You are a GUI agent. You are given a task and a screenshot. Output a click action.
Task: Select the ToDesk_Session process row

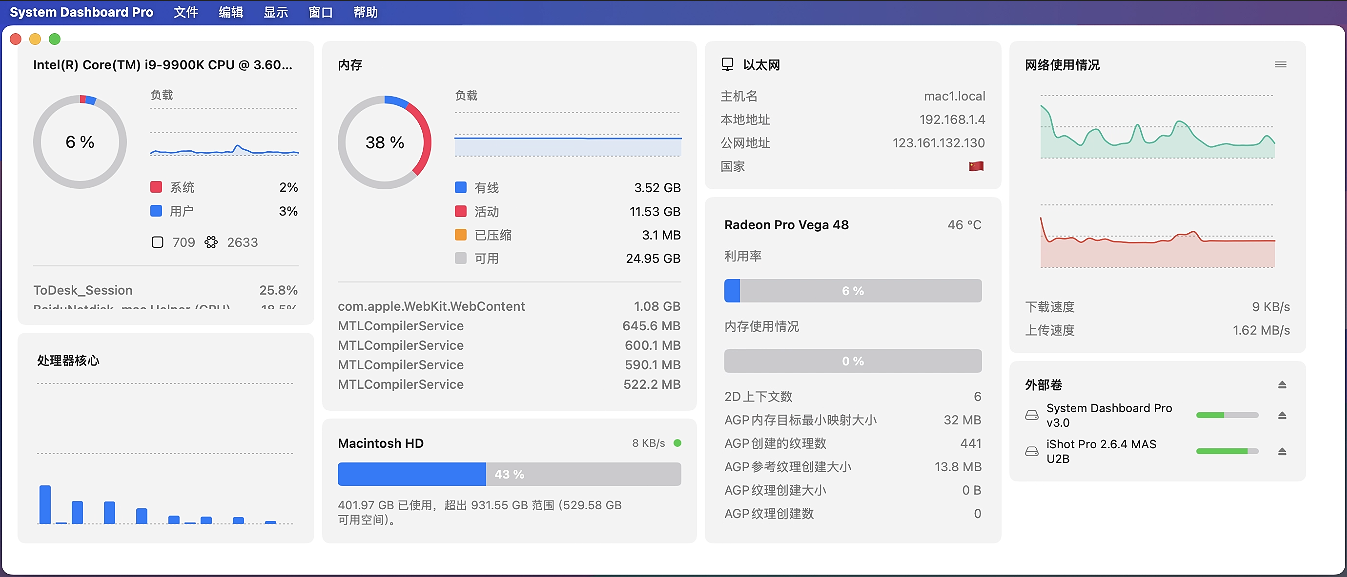coord(165,290)
